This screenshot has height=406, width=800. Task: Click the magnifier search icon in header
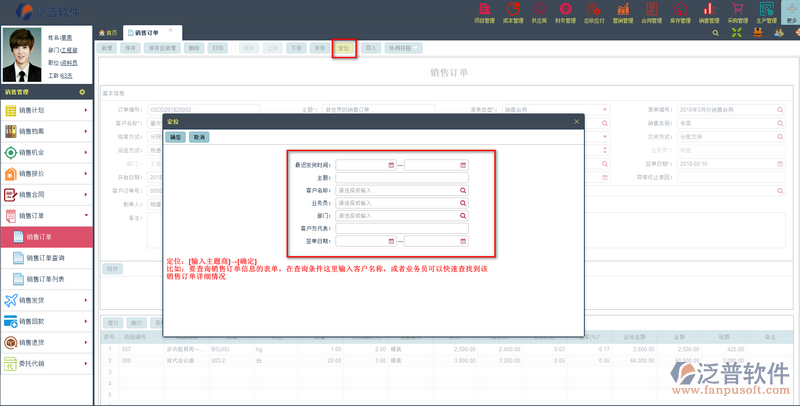click(x=716, y=33)
